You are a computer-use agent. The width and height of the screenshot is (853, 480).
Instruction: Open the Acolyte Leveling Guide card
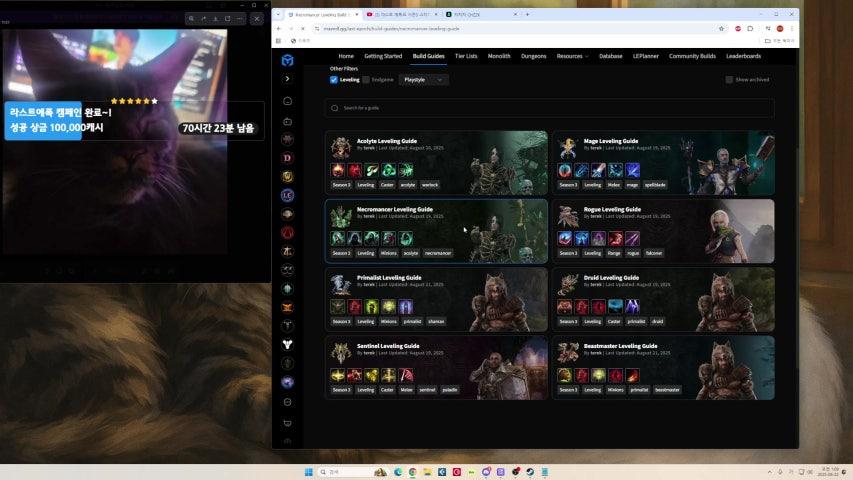pyautogui.click(x=436, y=163)
